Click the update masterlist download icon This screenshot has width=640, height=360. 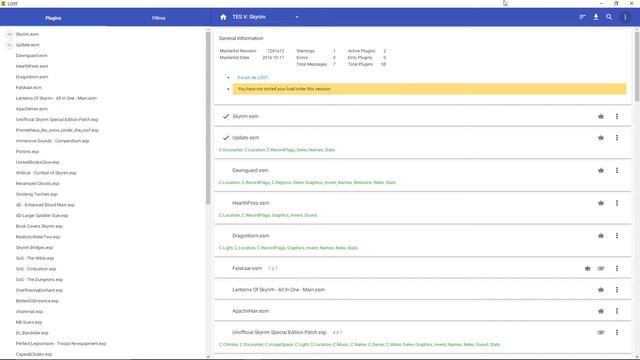[x=596, y=17]
